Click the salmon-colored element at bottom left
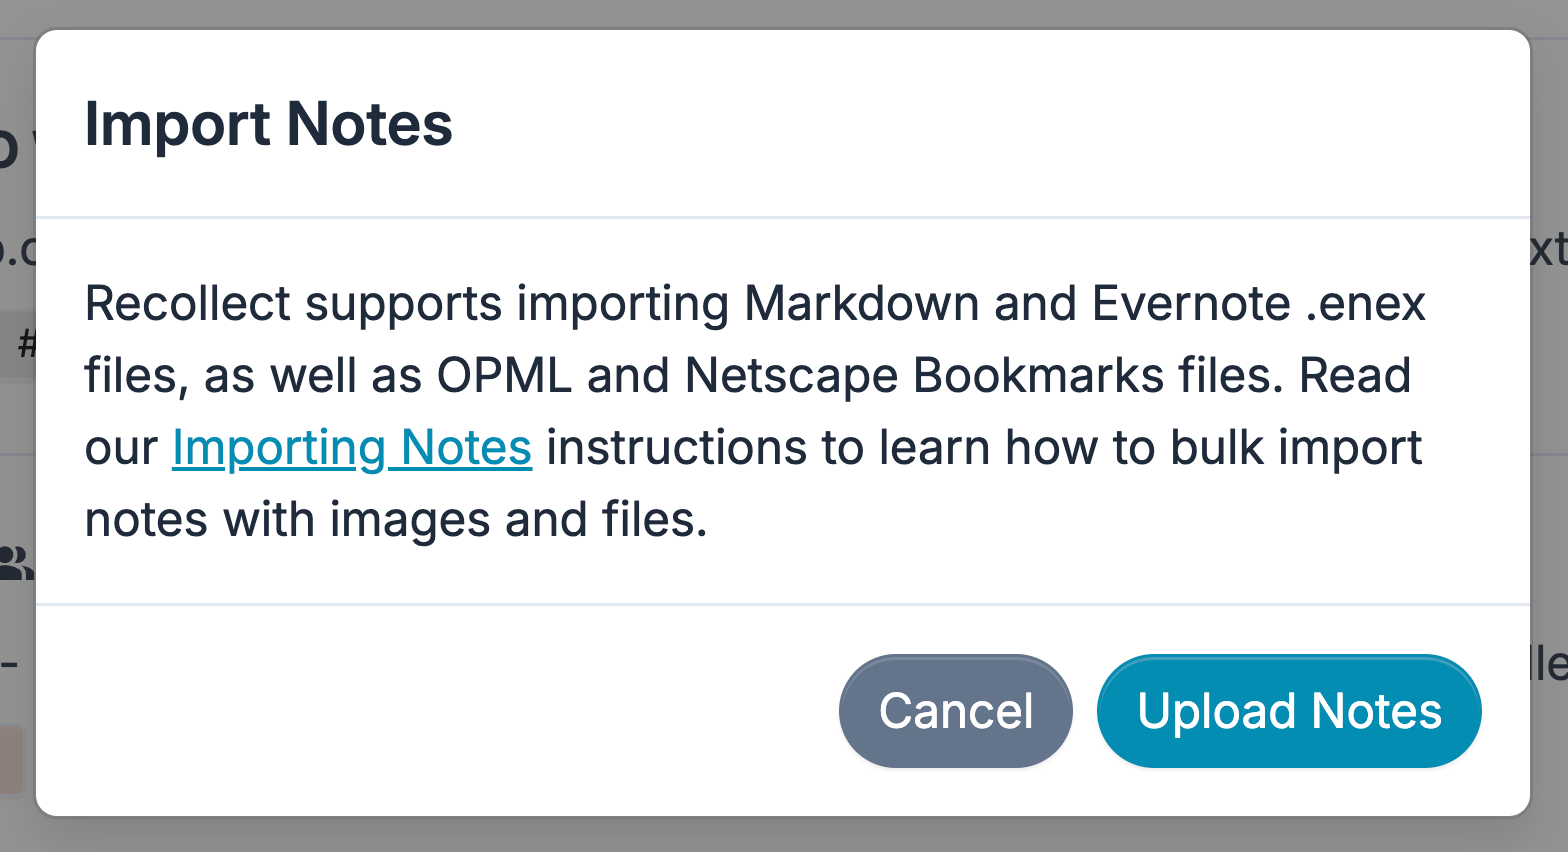The image size is (1568, 852). pos(11,759)
